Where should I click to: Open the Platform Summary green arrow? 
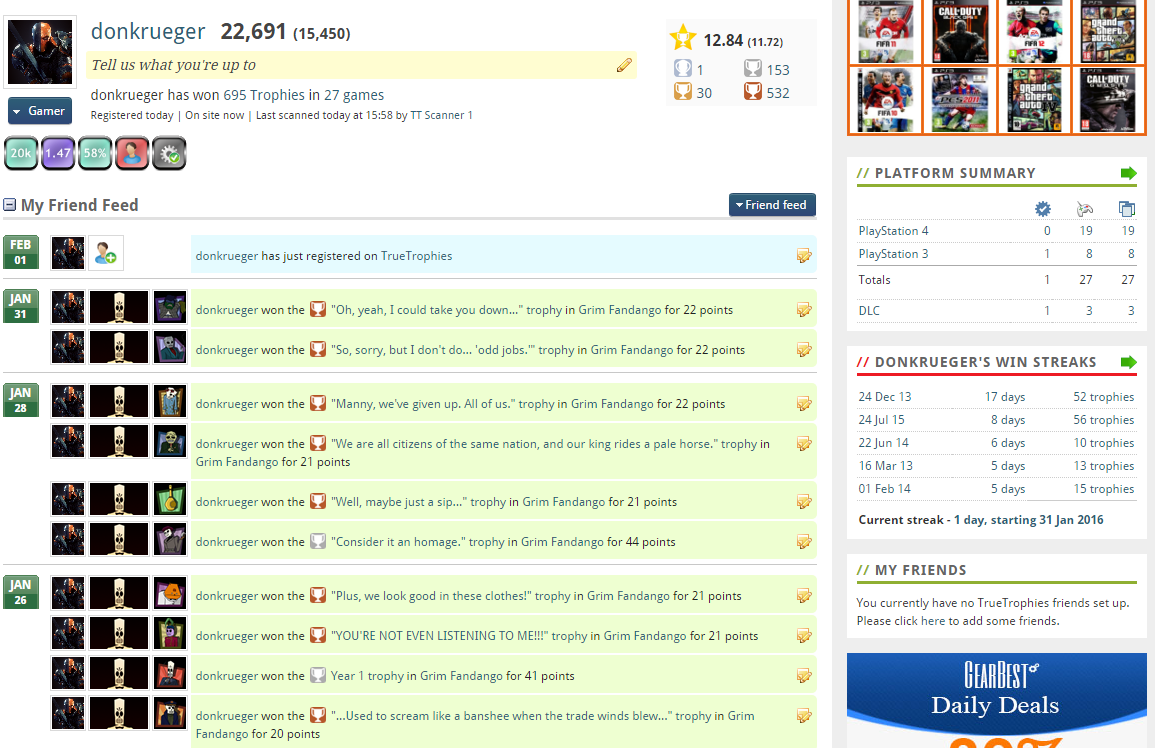click(1128, 173)
